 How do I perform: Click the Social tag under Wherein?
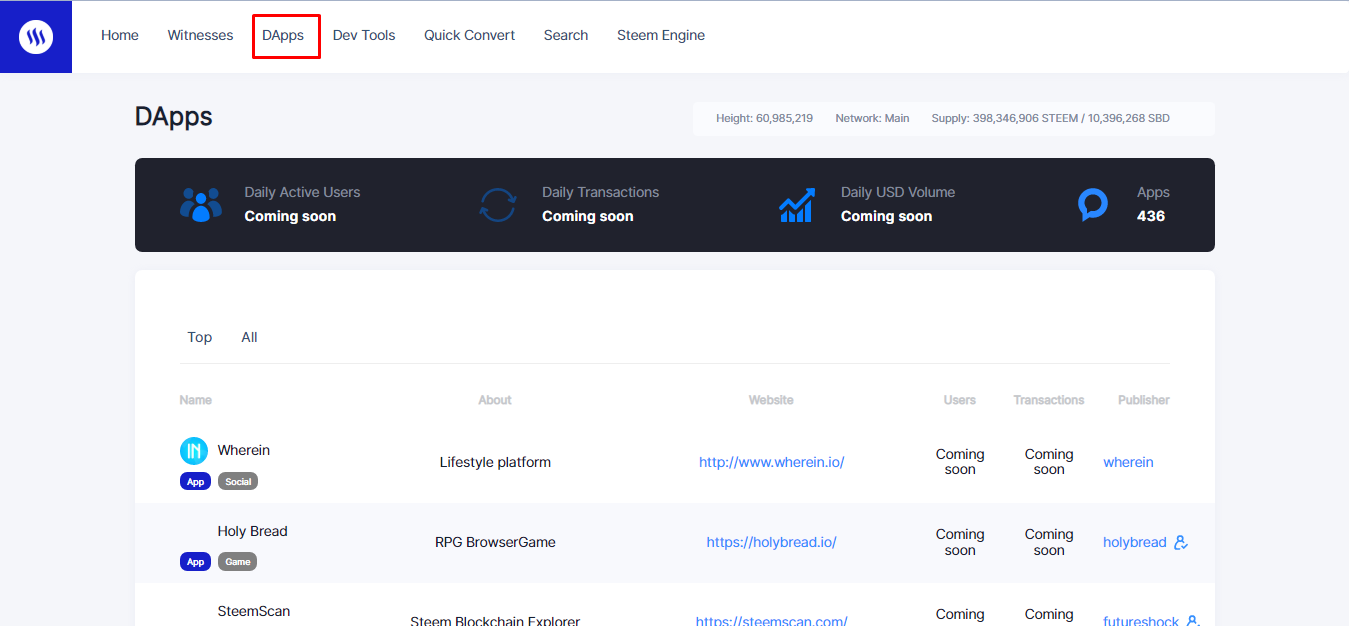[x=238, y=481]
